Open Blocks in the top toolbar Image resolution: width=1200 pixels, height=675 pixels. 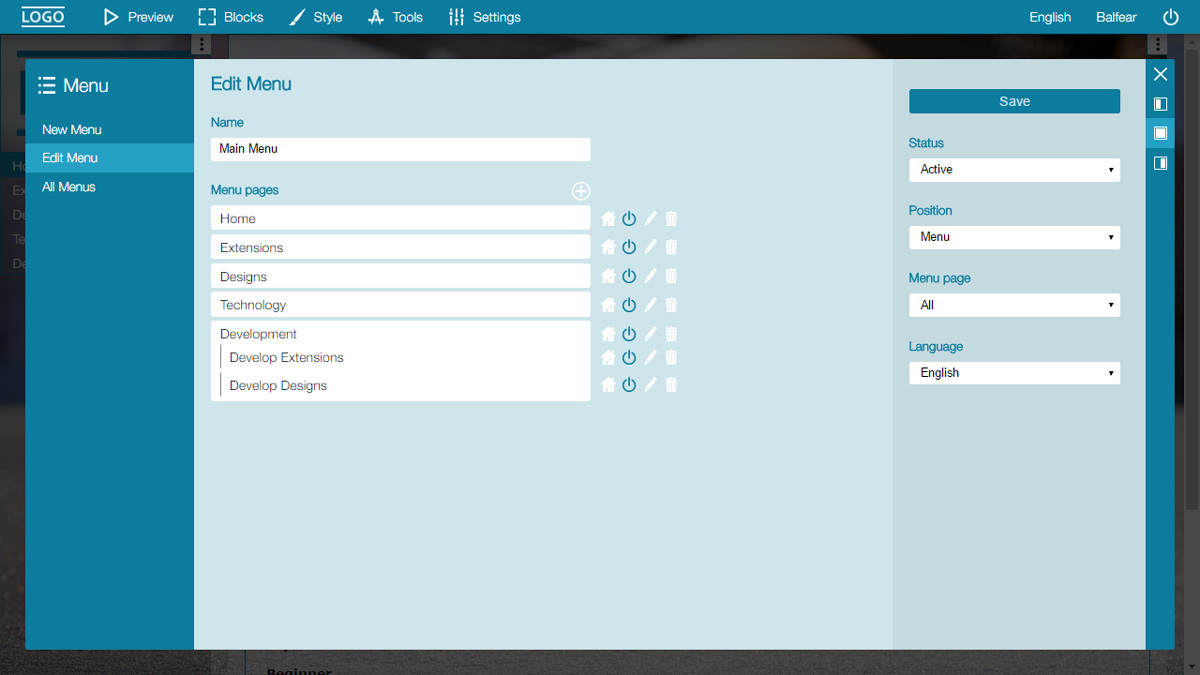coord(231,17)
